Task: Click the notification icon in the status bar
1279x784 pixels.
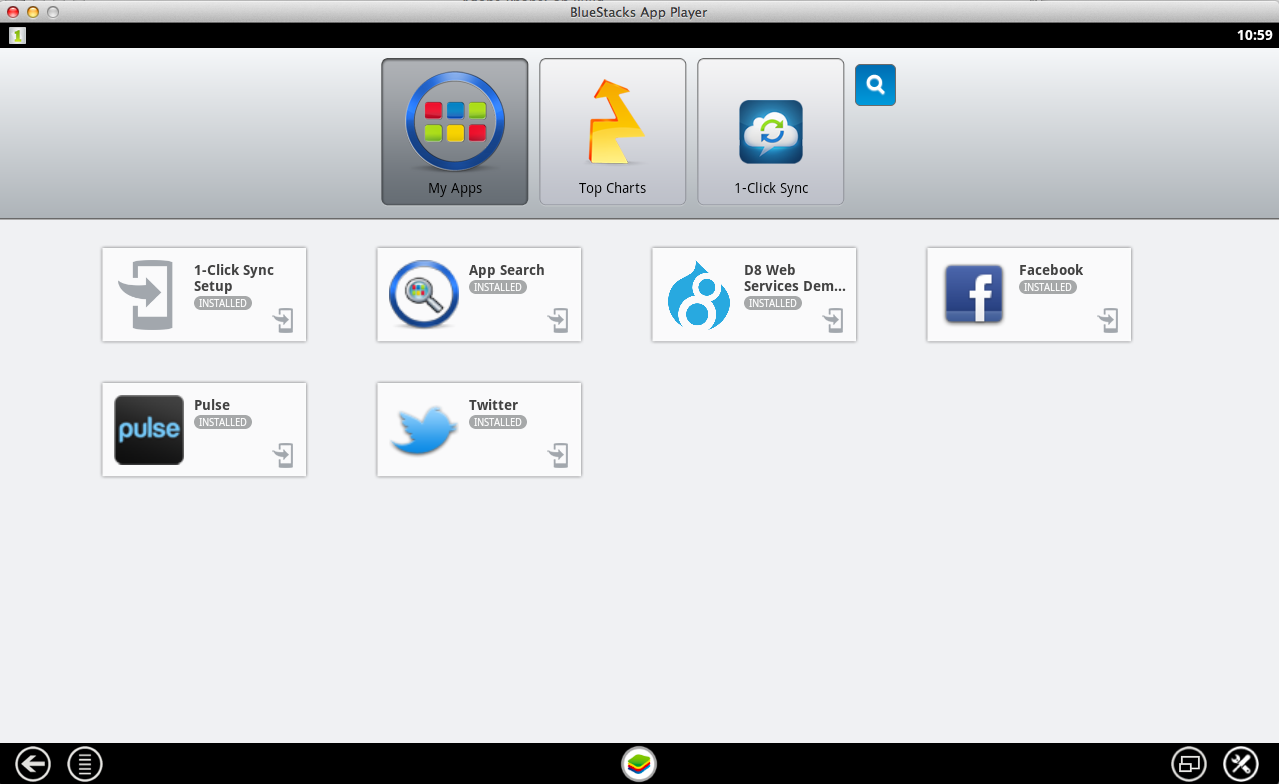Action: coord(17,35)
